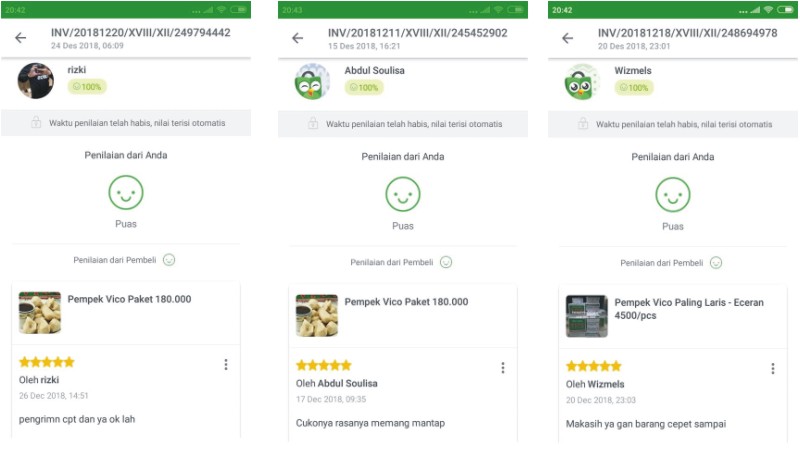Expand Penilaian dari Pembeli for Abdul Soulisa
Viewport: 800px width, 450px height.
(447, 262)
